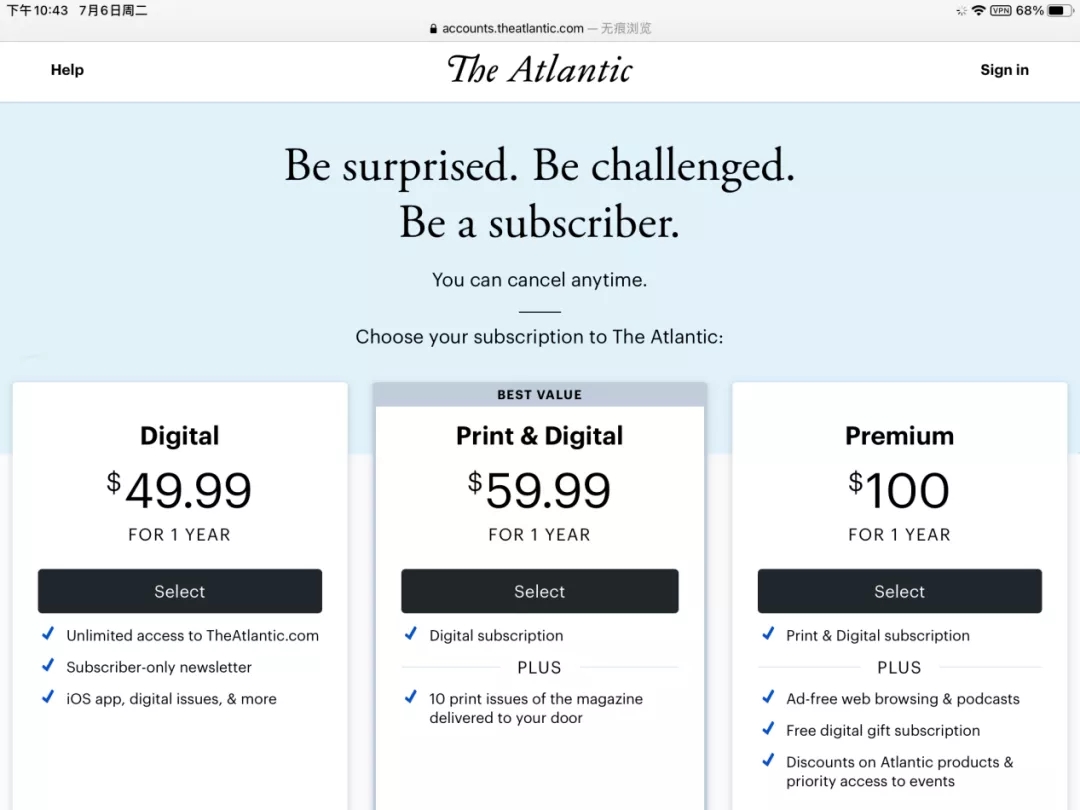
Task: Tap the time display in status bar
Action: 37,10
